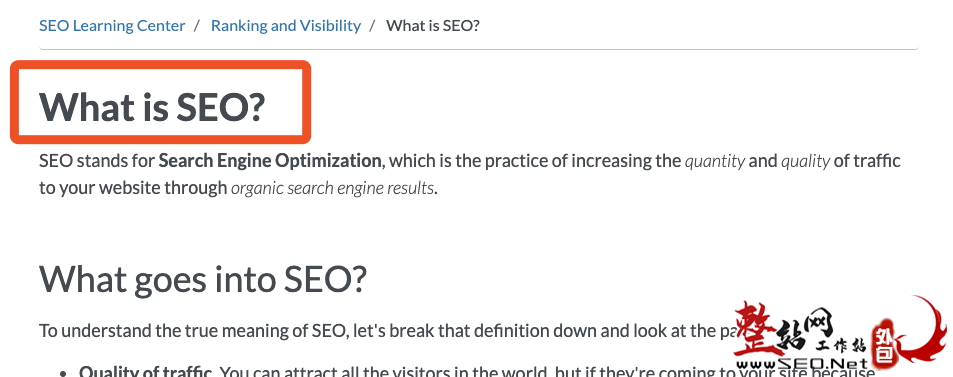Click the italic word 'quality'
Image resolution: width=953 pixels, height=377 pixels.
tap(805, 162)
